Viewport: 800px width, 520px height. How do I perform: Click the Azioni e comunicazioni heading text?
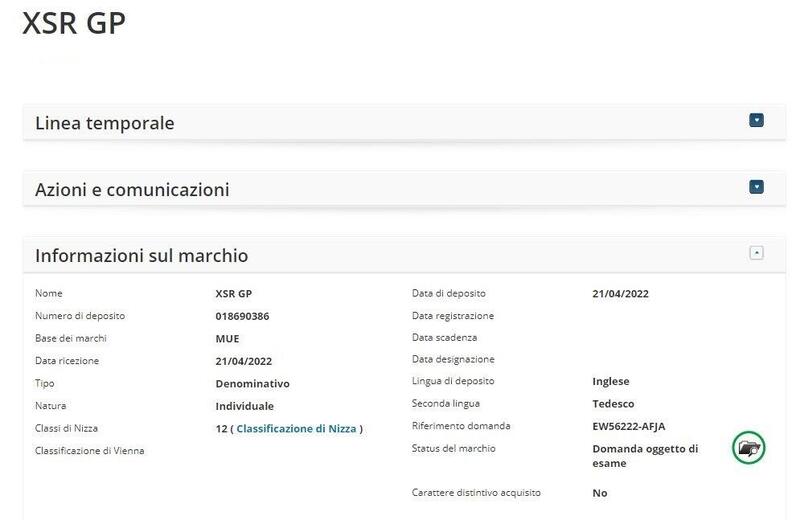click(x=132, y=189)
